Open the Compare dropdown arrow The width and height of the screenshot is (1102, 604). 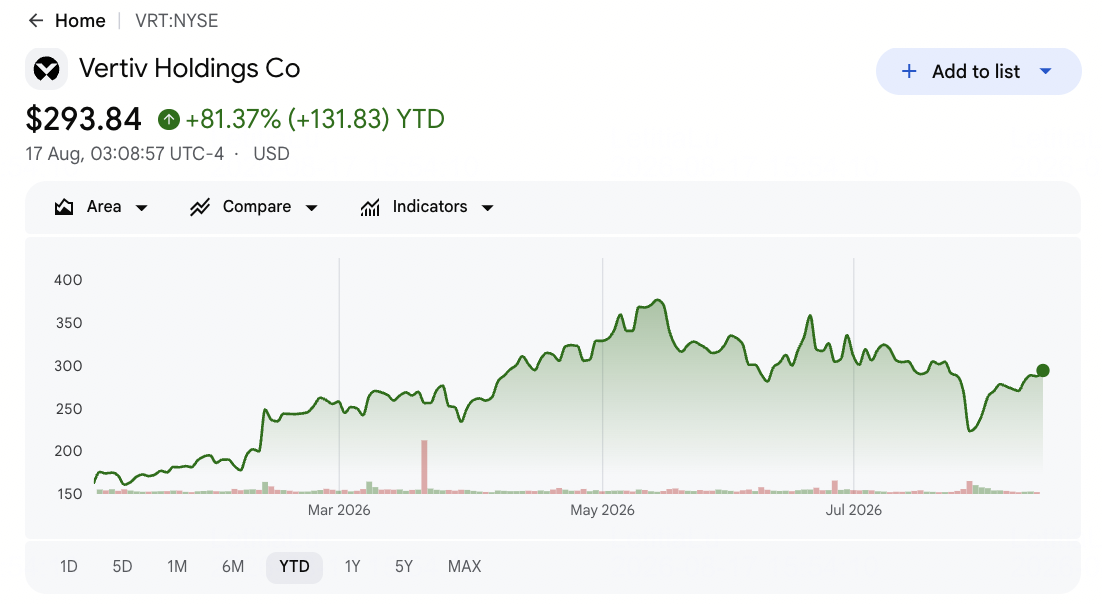(311, 207)
